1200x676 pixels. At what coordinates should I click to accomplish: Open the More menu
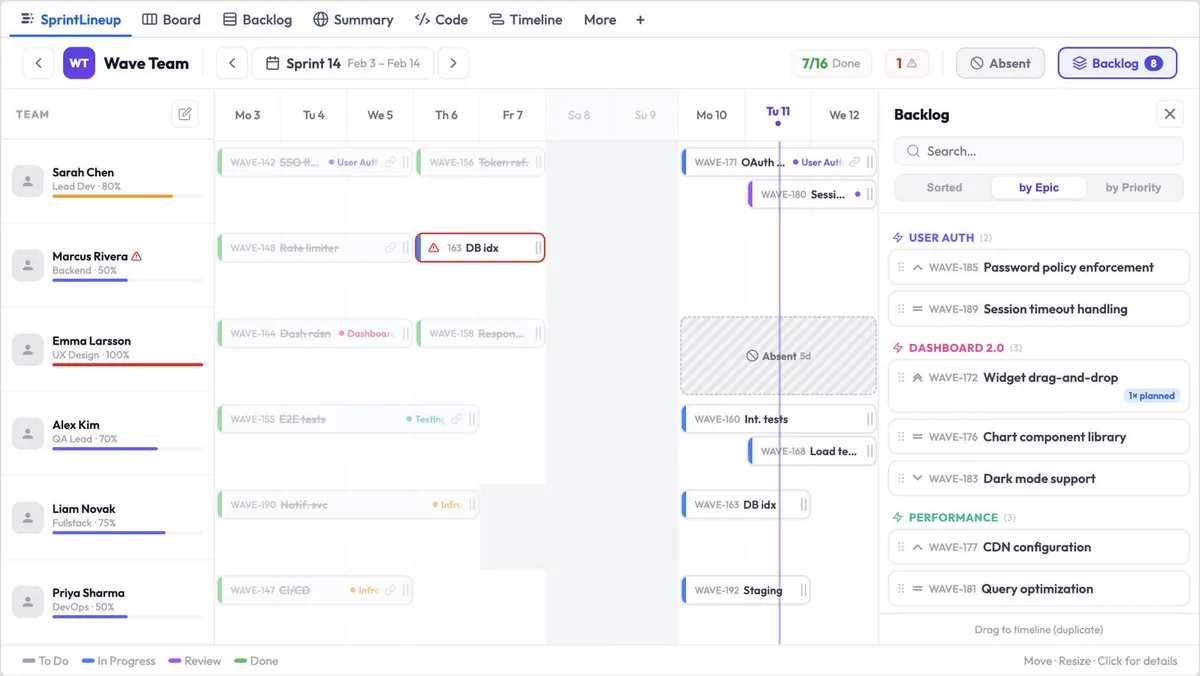click(600, 19)
